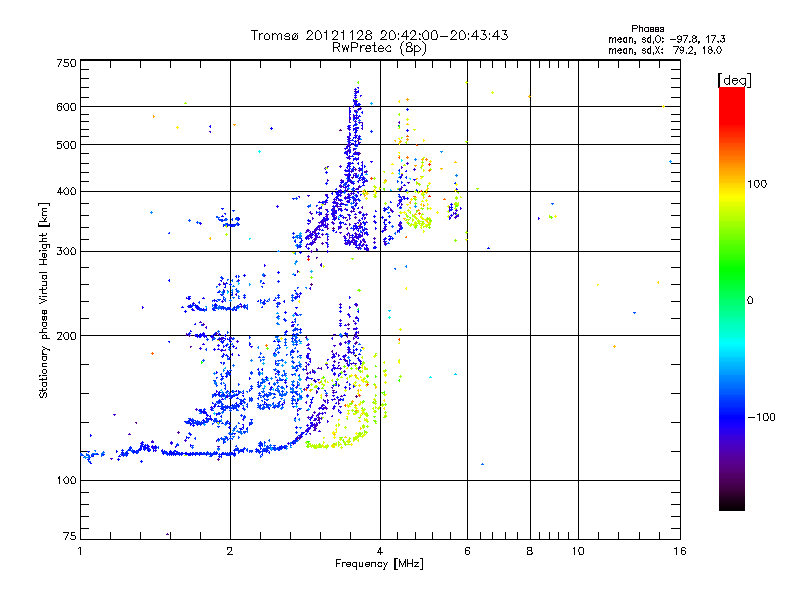Screen dimensions: 800x600
Task: Click the colorbar tick label '0'
Action: tap(750, 301)
